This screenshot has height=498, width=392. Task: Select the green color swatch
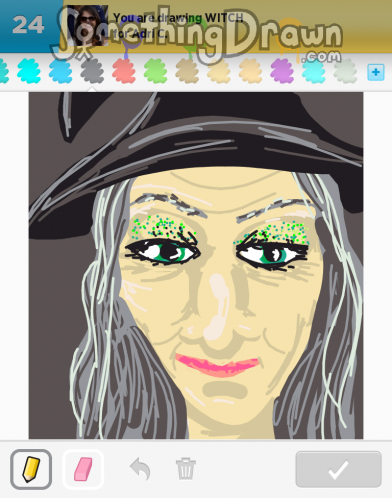point(155,71)
